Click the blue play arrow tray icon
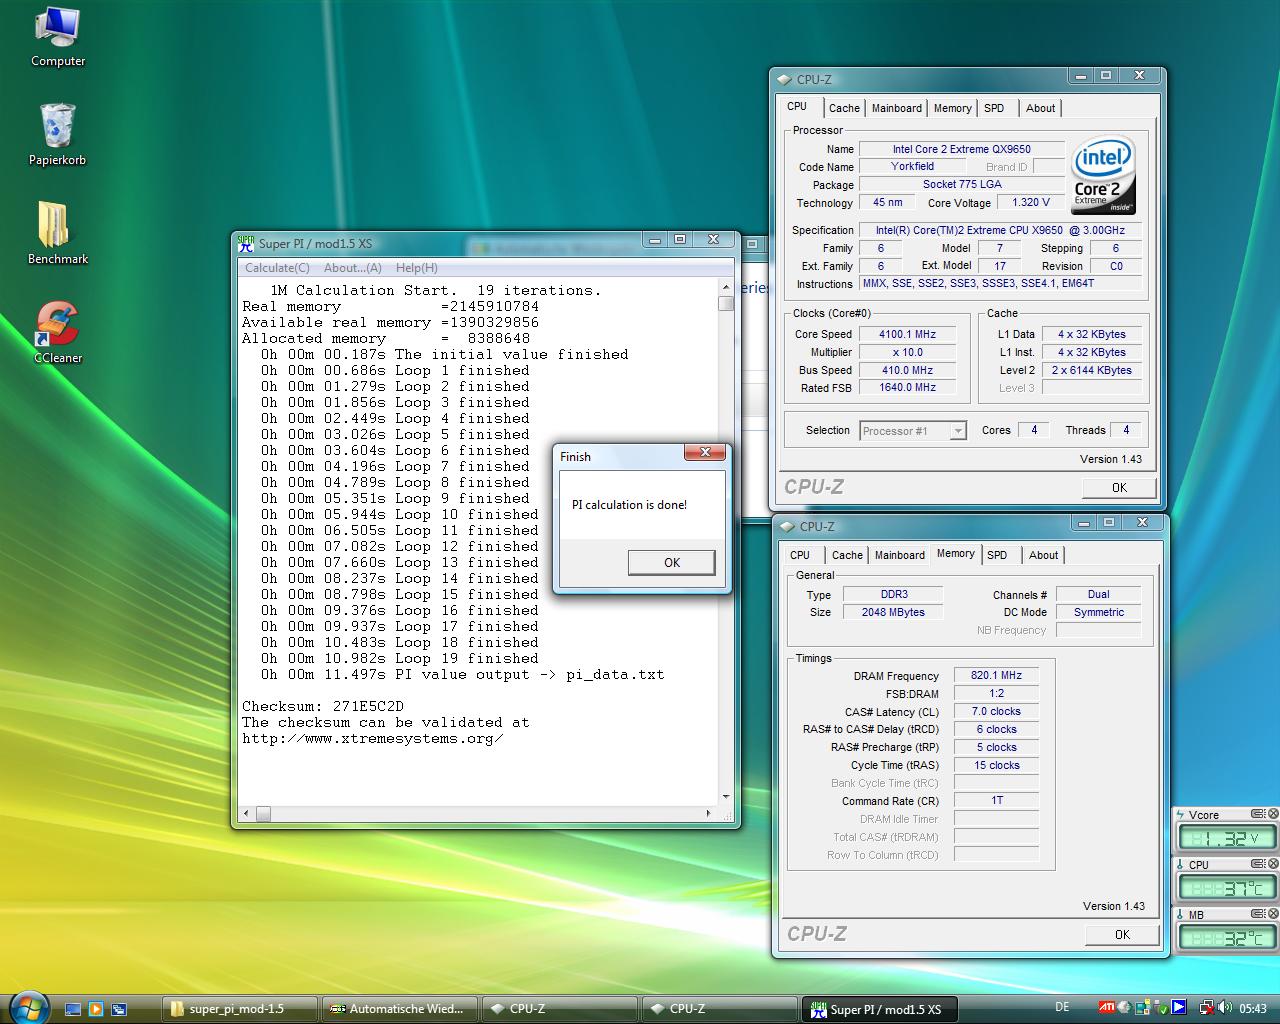This screenshot has height=1024, width=1280. point(1179,1008)
